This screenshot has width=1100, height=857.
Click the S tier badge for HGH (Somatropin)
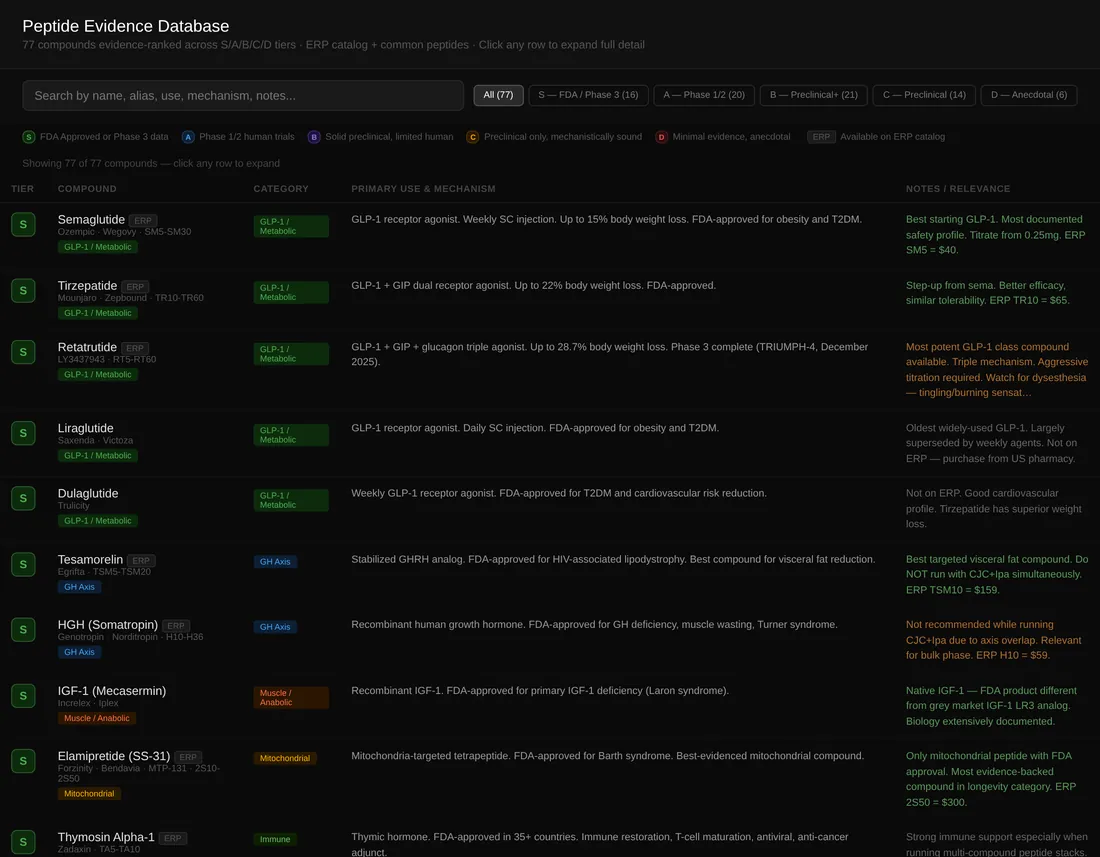(x=23, y=630)
